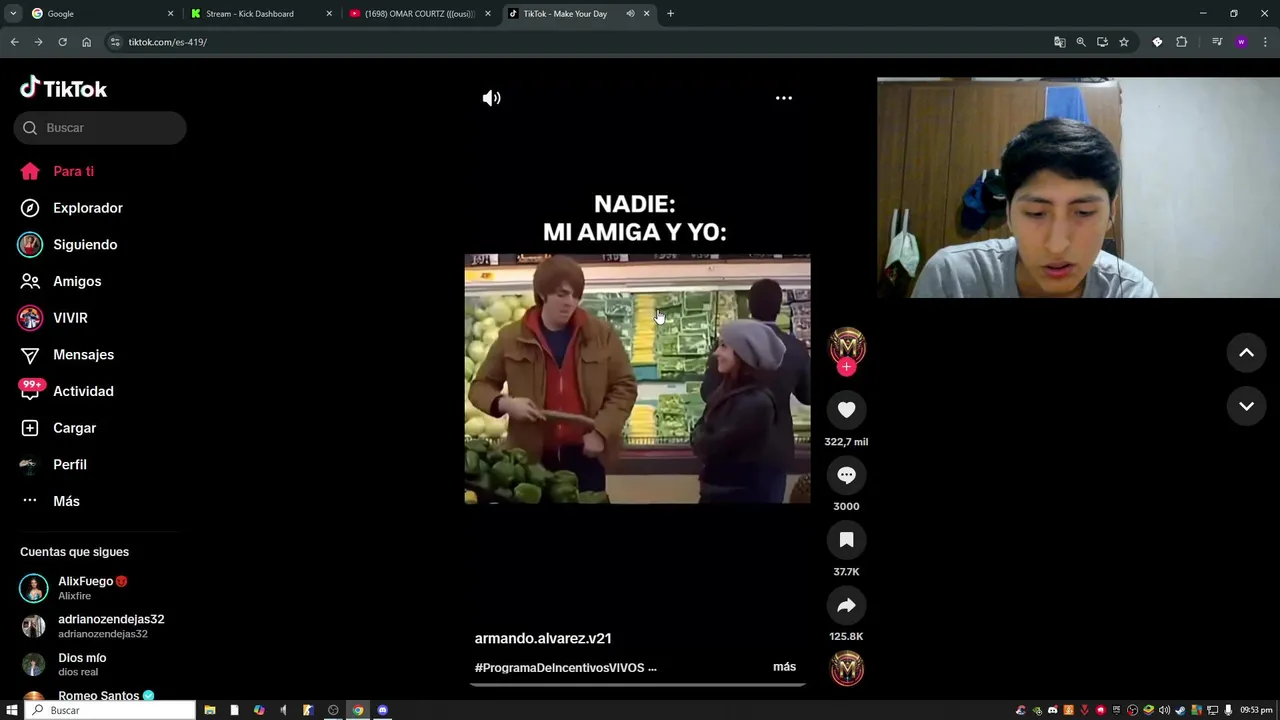Translate this page icon
The width and height of the screenshot is (1280, 720).
coord(1059,42)
